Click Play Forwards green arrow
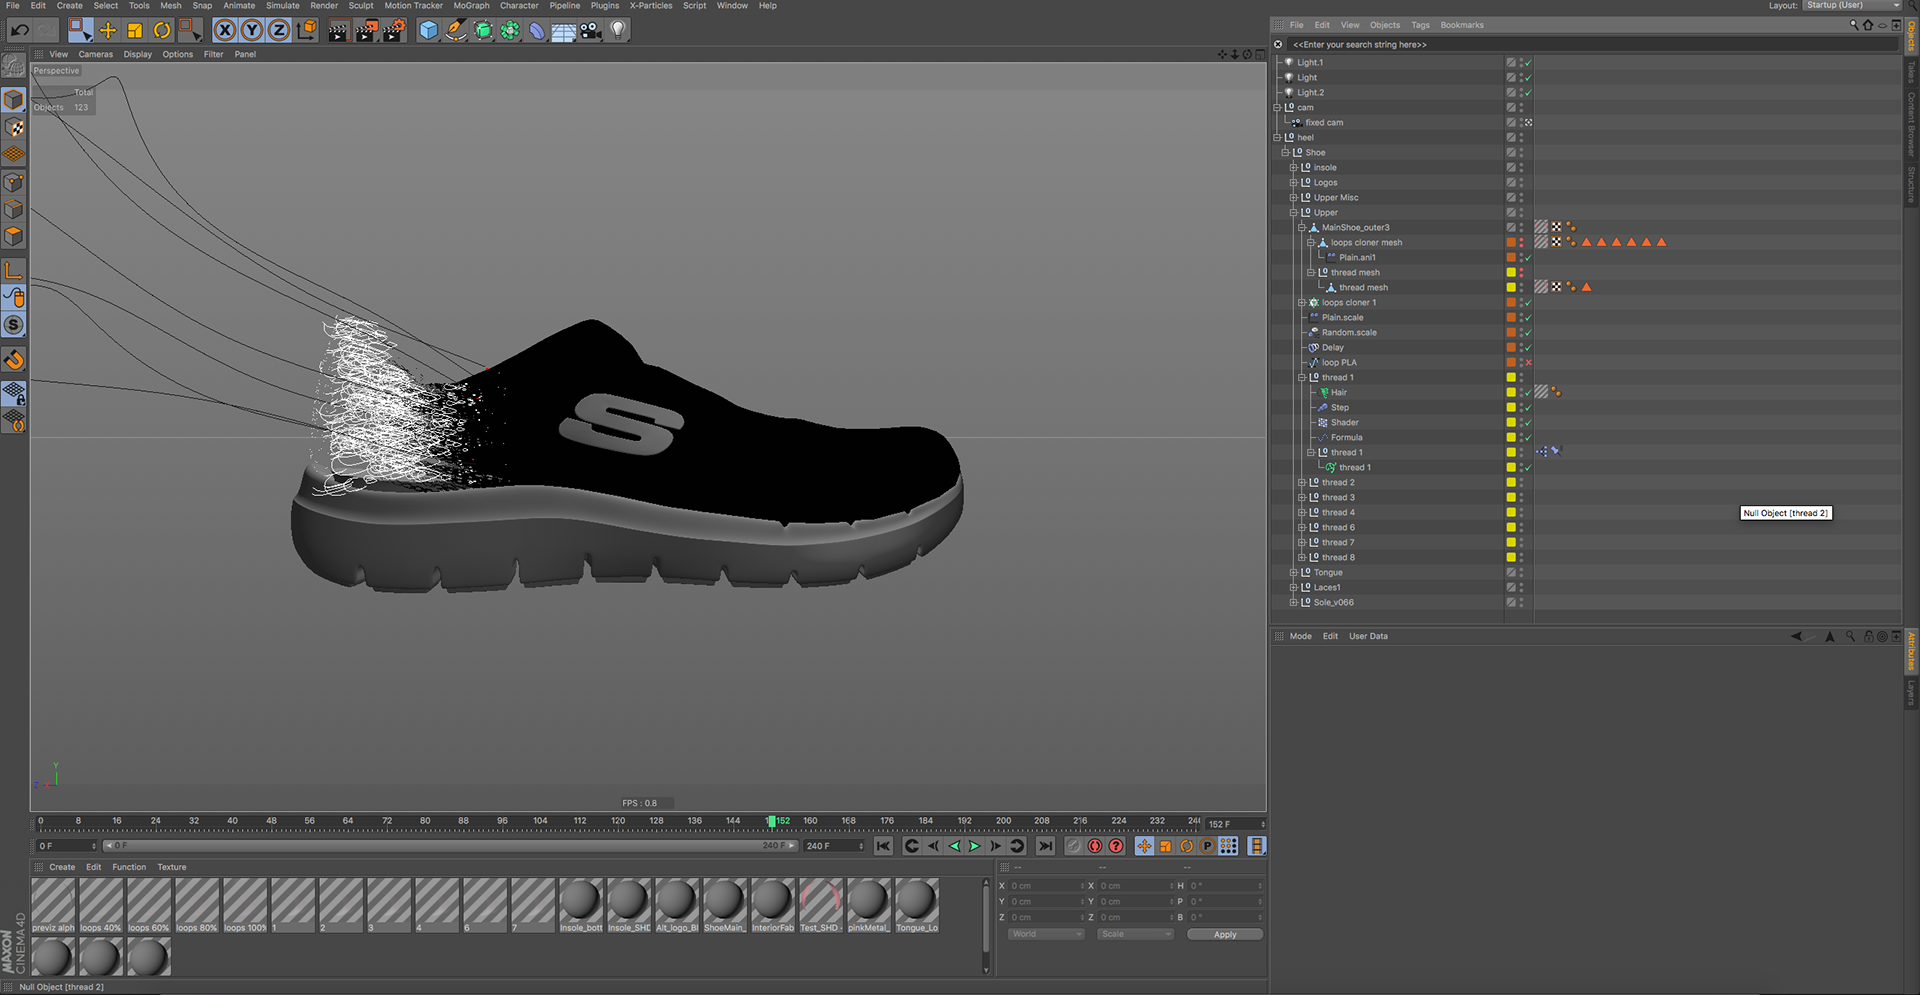Viewport: 1920px width, 995px height. click(974, 846)
